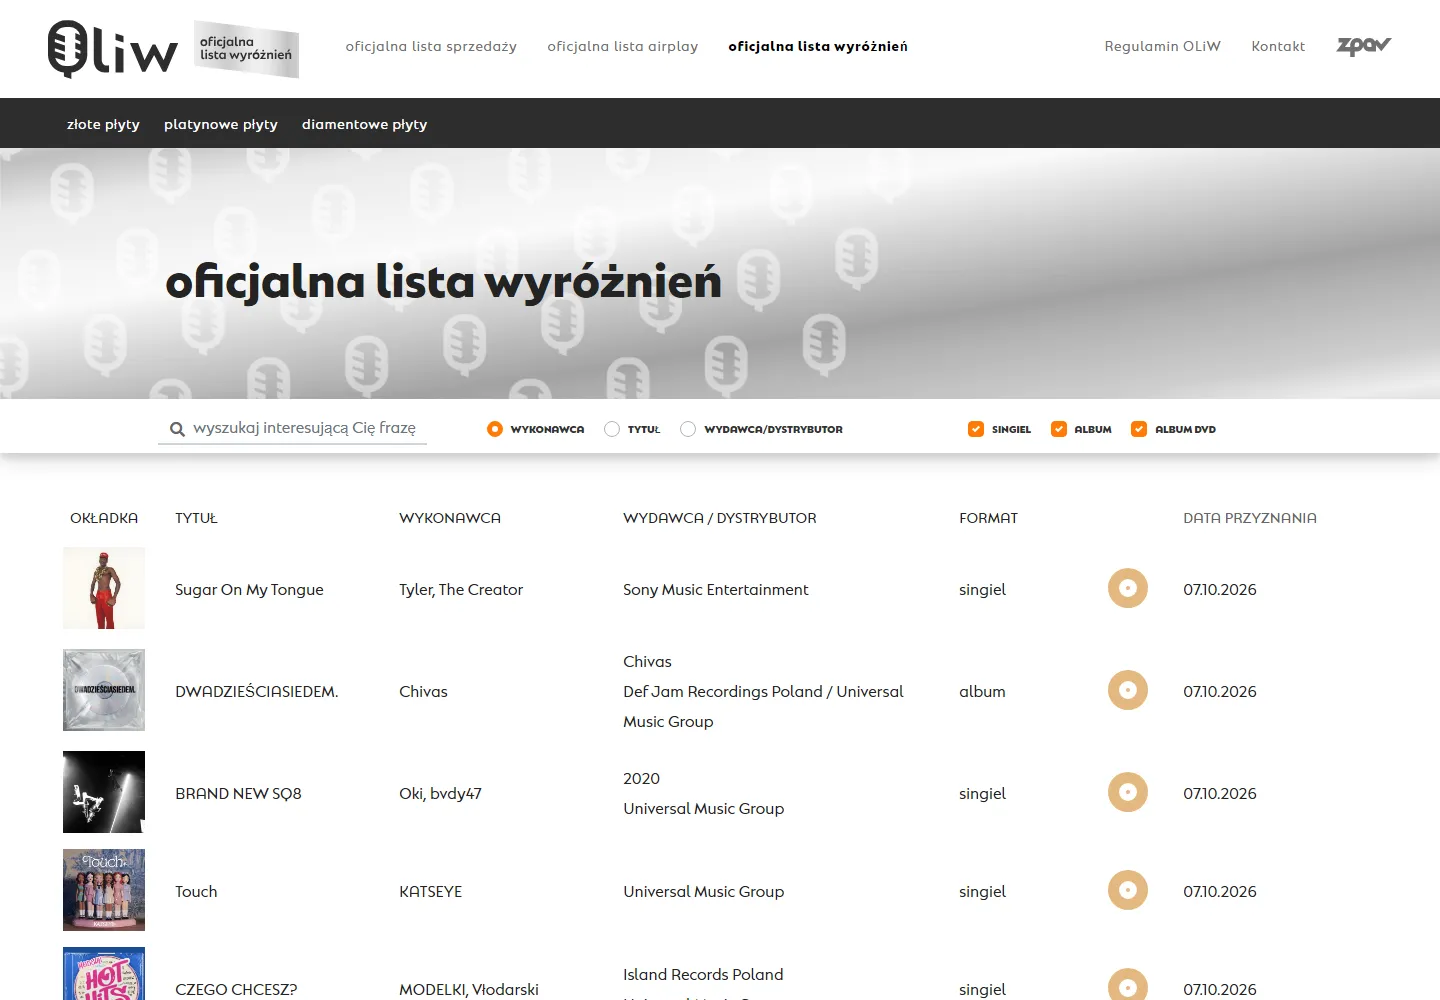
Task: Click the artist Tyler, The Creator
Action: (x=461, y=590)
